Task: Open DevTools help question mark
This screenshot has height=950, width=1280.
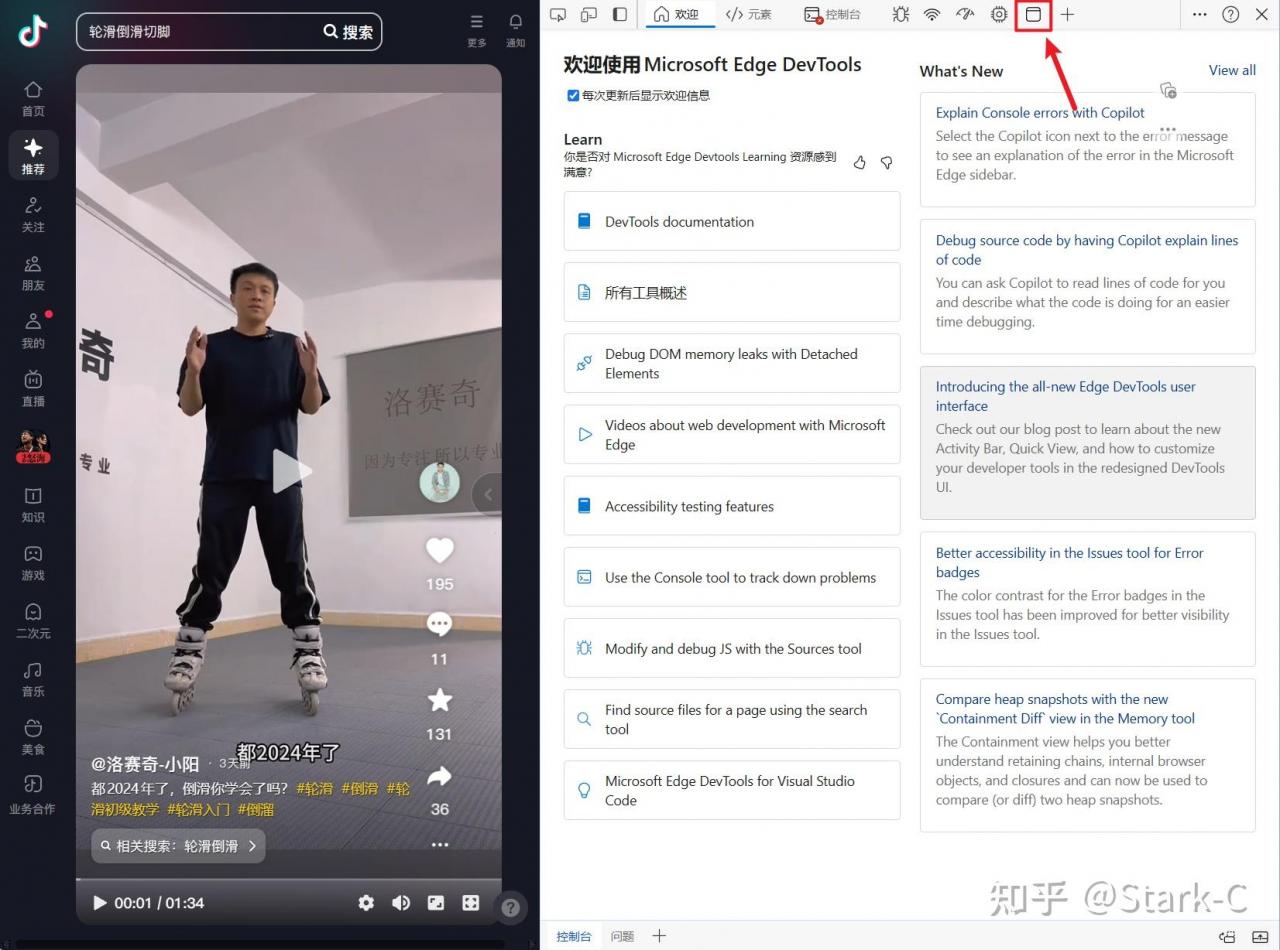Action: pos(1231,14)
